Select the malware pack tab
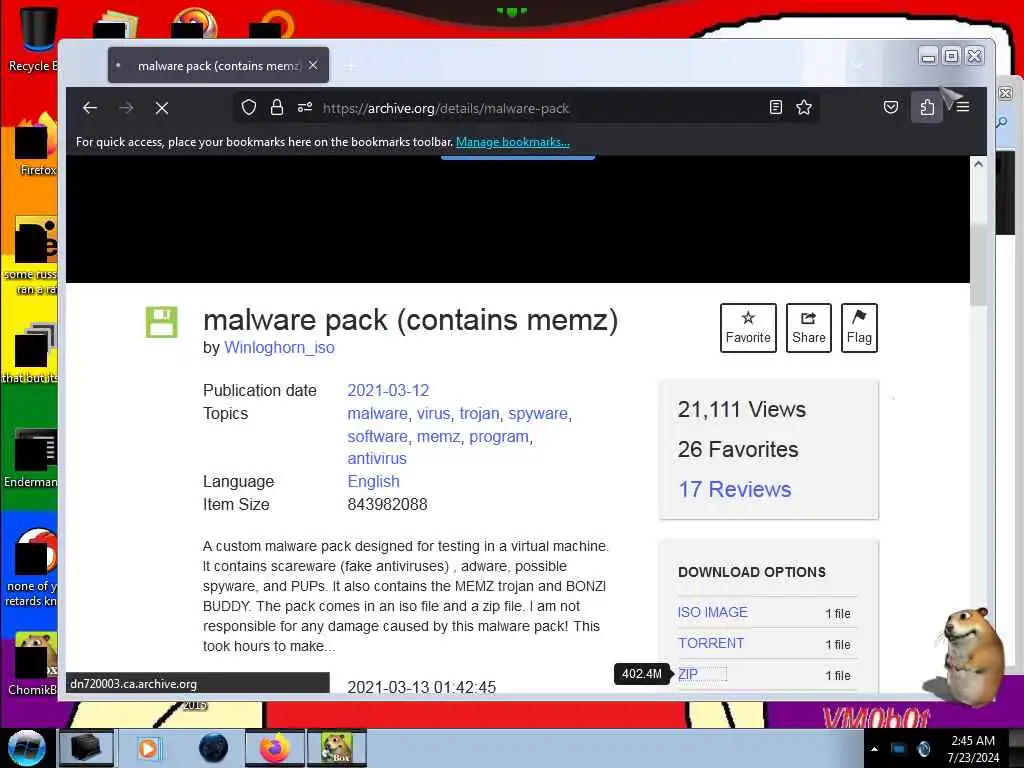 pyautogui.click(x=218, y=65)
